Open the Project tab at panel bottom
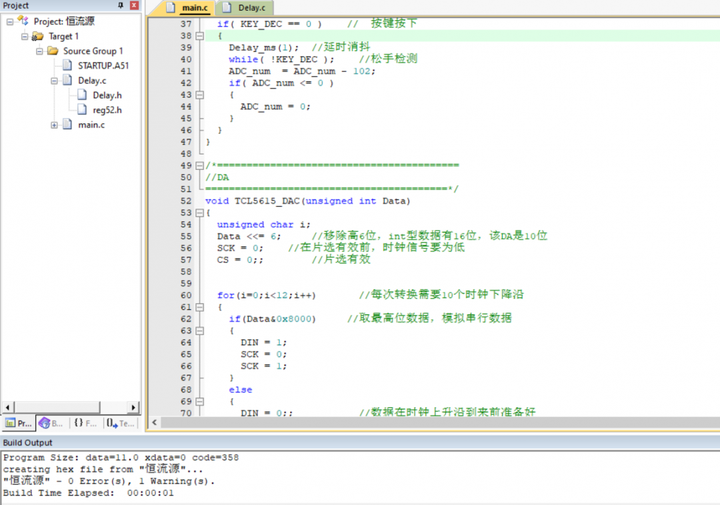The height and width of the screenshot is (505, 720). pos(18,423)
